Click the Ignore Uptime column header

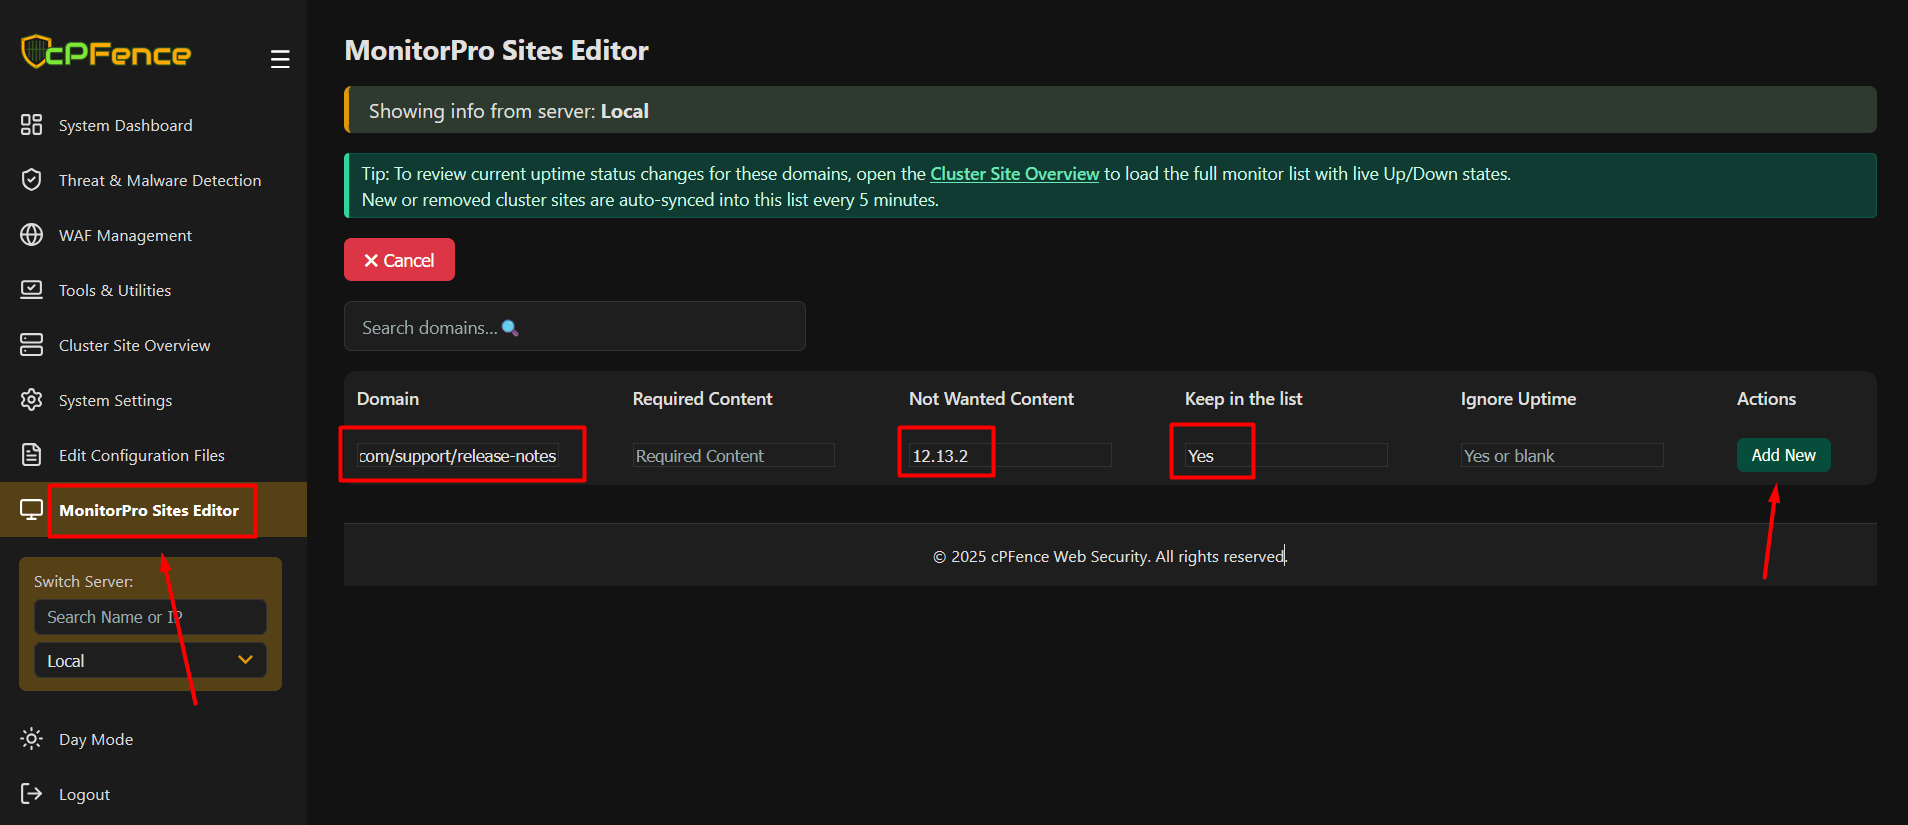pyautogui.click(x=1518, y=399)
